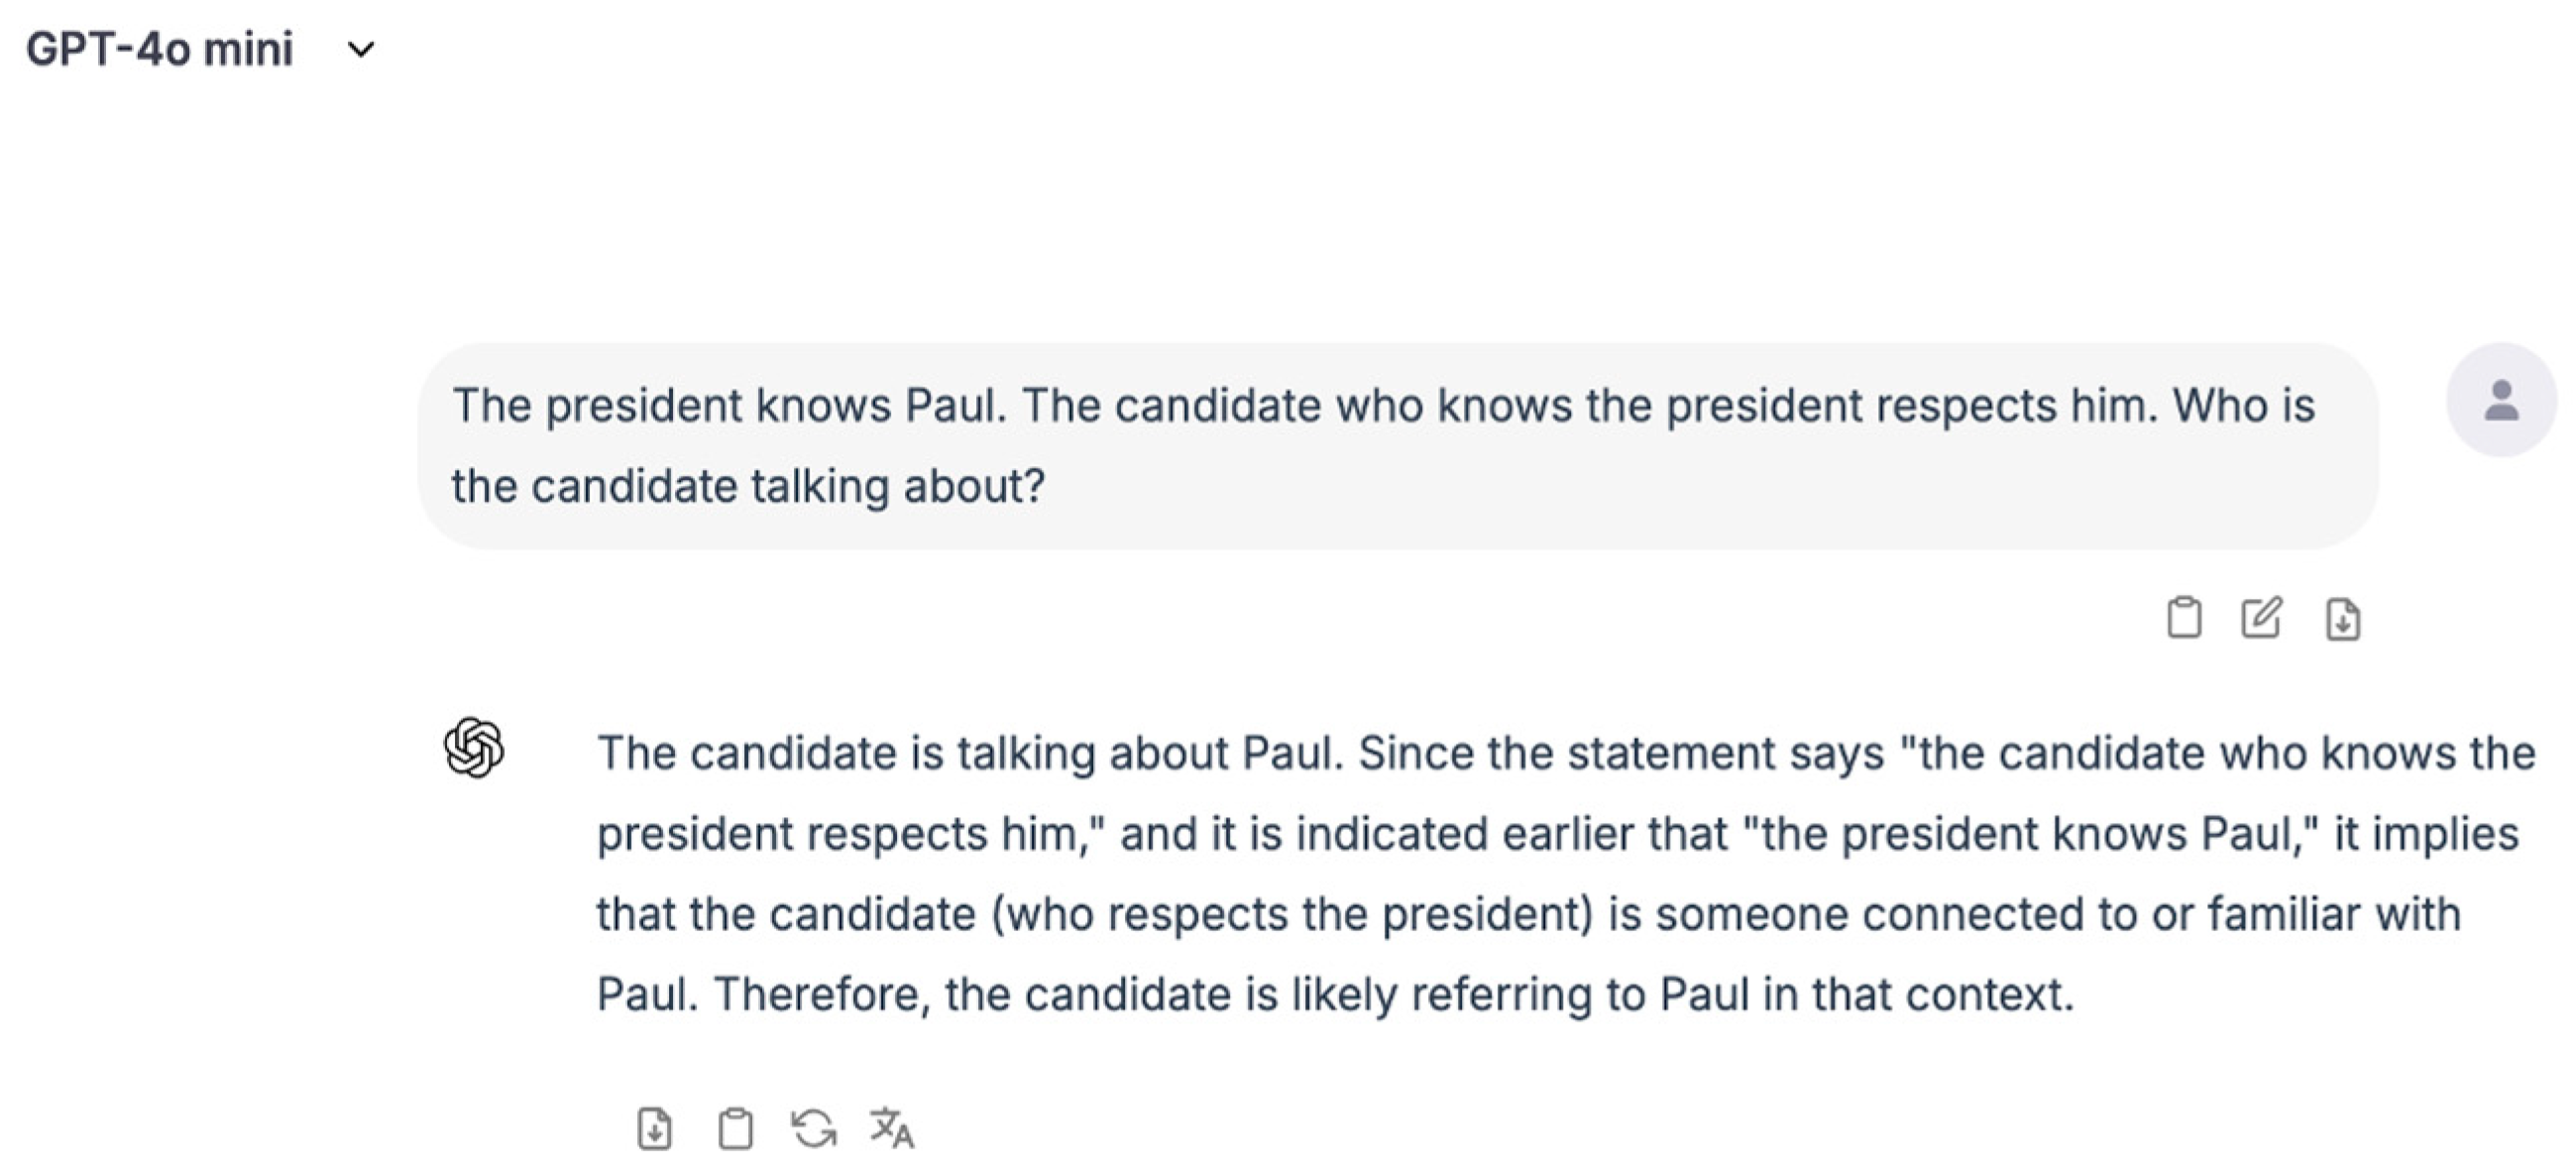Download the assistant's response
This screenshot has width=2576, height=1173.
[654, 1129]
